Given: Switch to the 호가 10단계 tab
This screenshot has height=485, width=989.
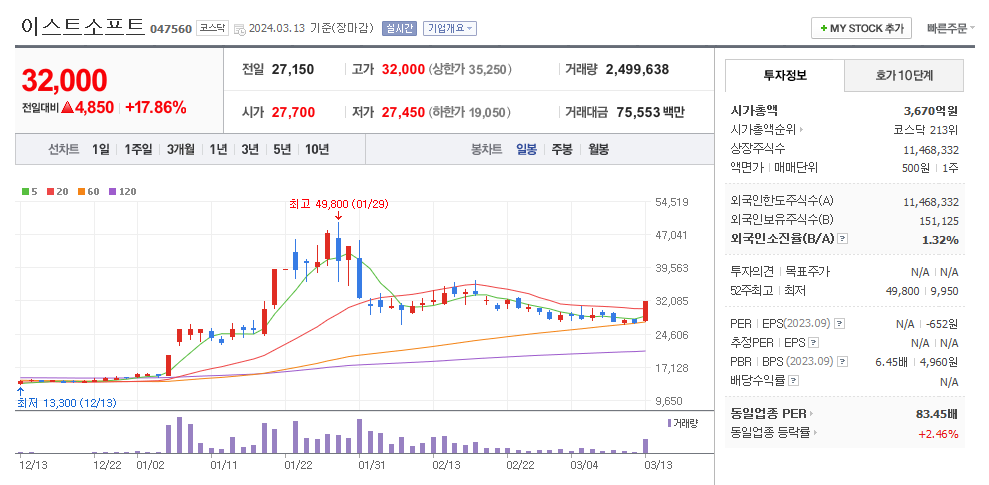Looking at the screenshot, I should 904,76.
